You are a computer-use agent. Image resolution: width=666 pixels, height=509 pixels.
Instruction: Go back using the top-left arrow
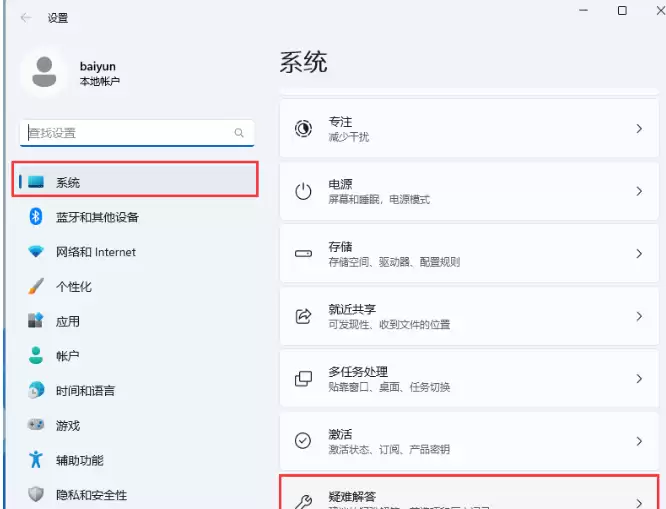pos(26,18)
